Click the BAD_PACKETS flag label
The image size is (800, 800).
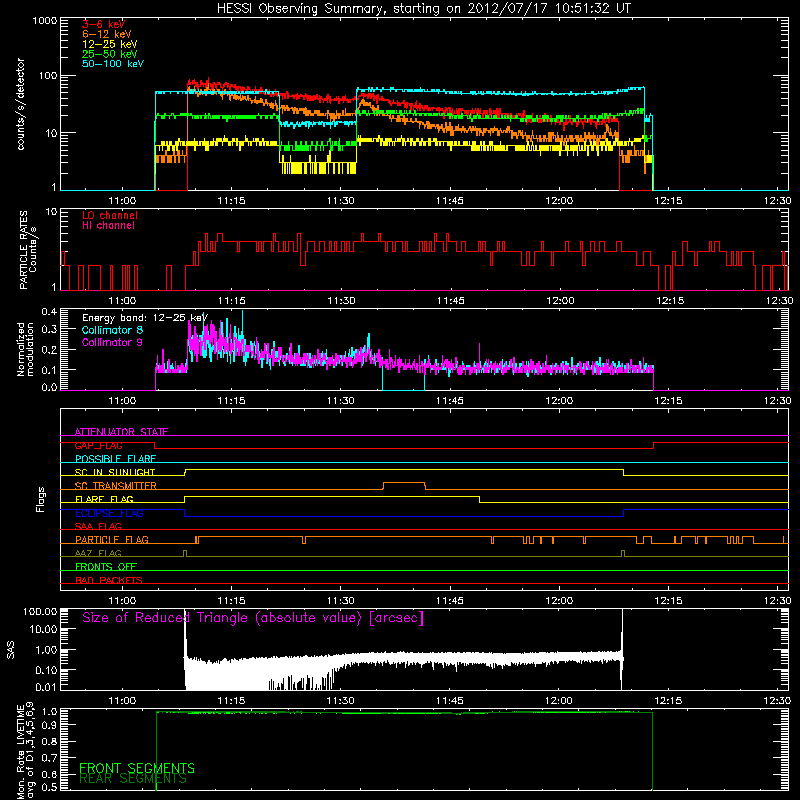109,580
